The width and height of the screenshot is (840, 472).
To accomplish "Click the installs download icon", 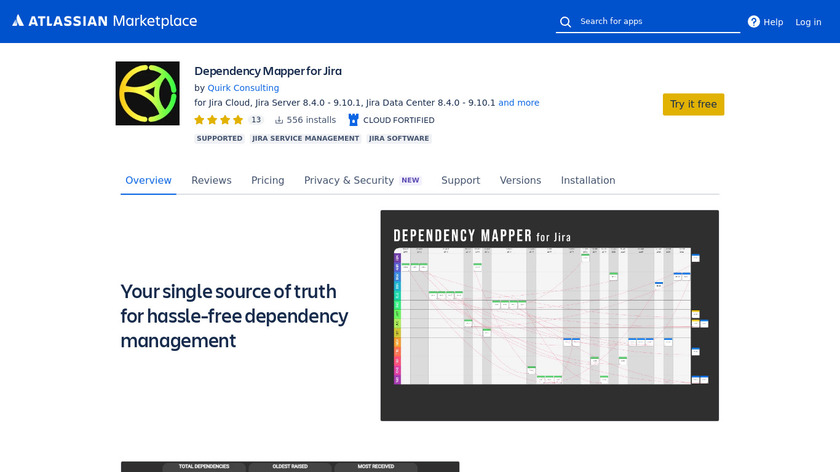I will (279, 120).
